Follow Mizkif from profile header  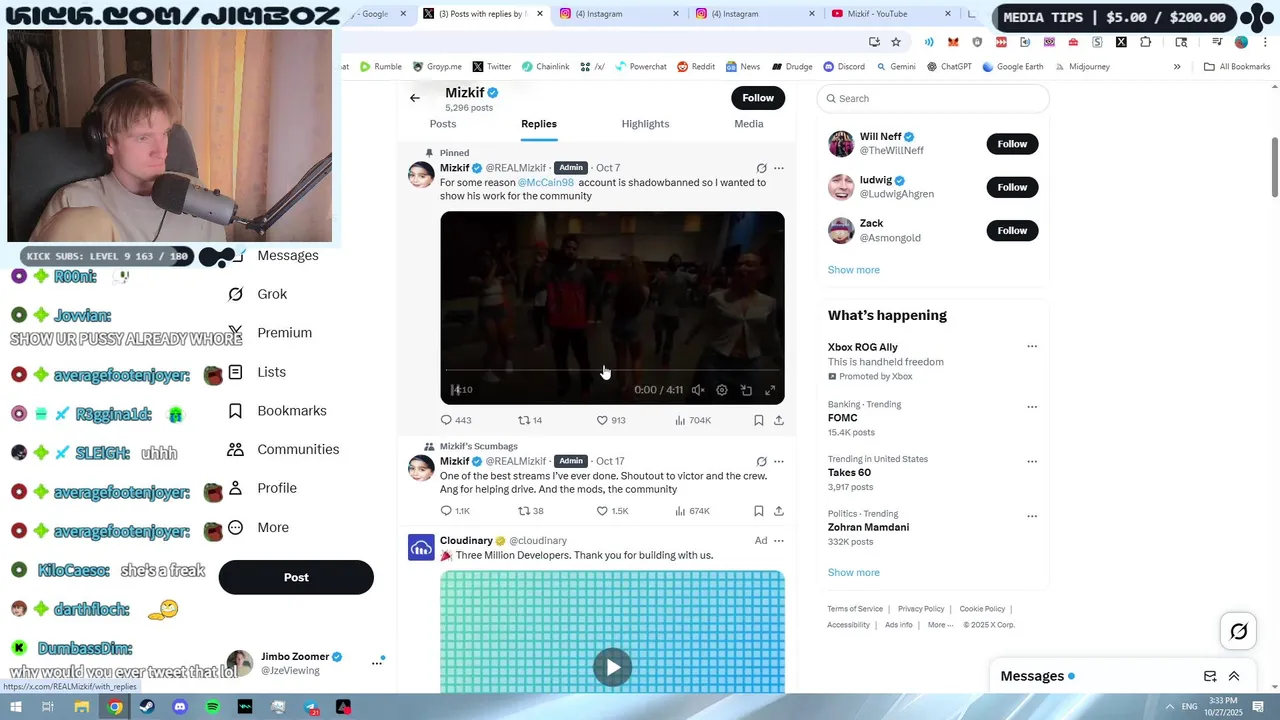(758, 98)
